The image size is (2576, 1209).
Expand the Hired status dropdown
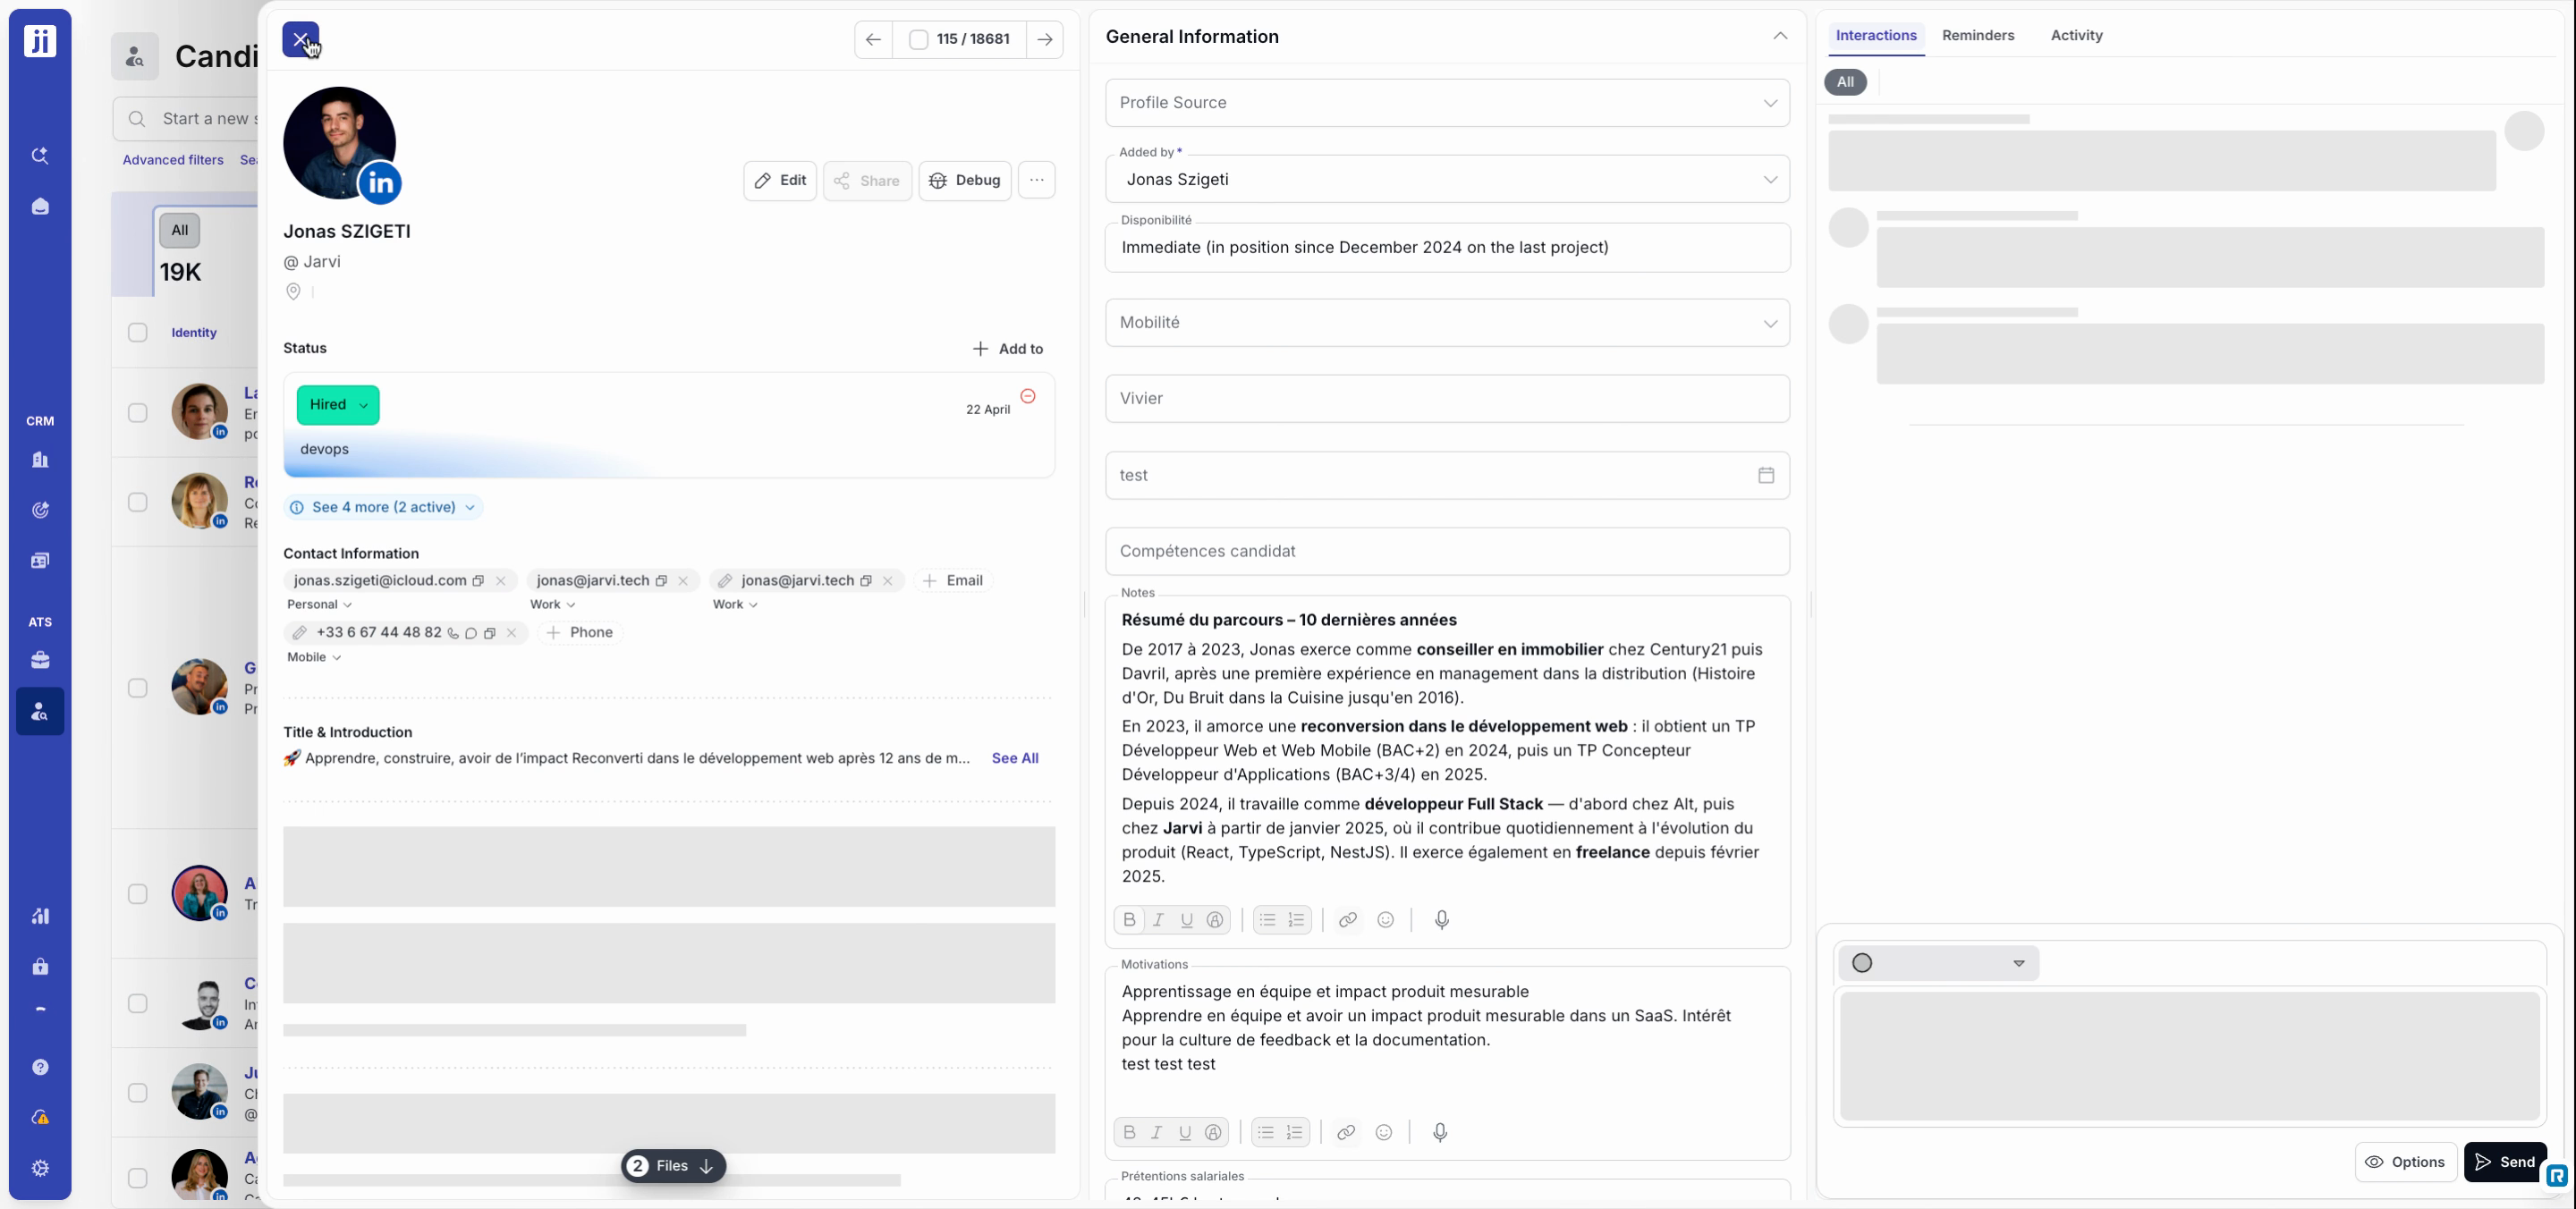pos(338,405)
